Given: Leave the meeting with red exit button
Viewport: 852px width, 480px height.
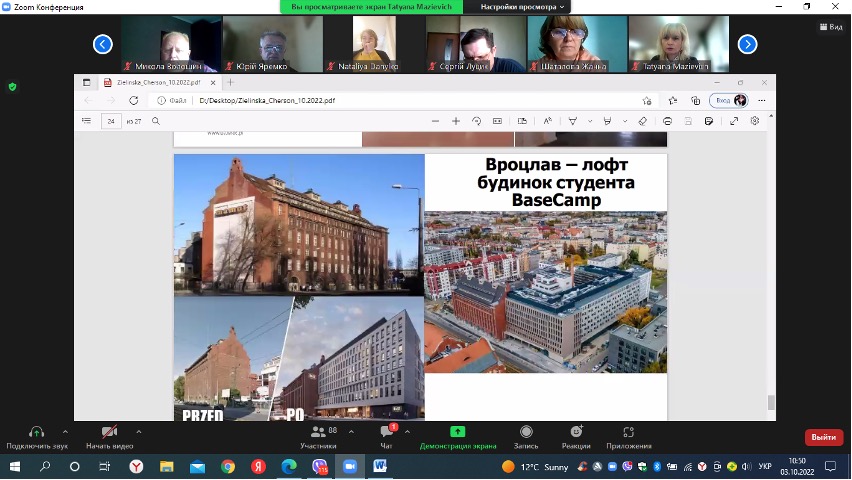Looking at the screenshot, I should click(824, 438).
